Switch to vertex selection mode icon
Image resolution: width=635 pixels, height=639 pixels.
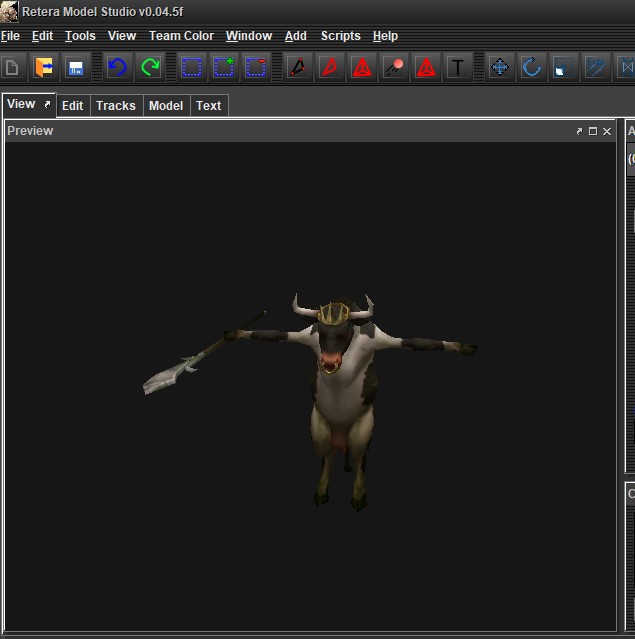[298, 67]
